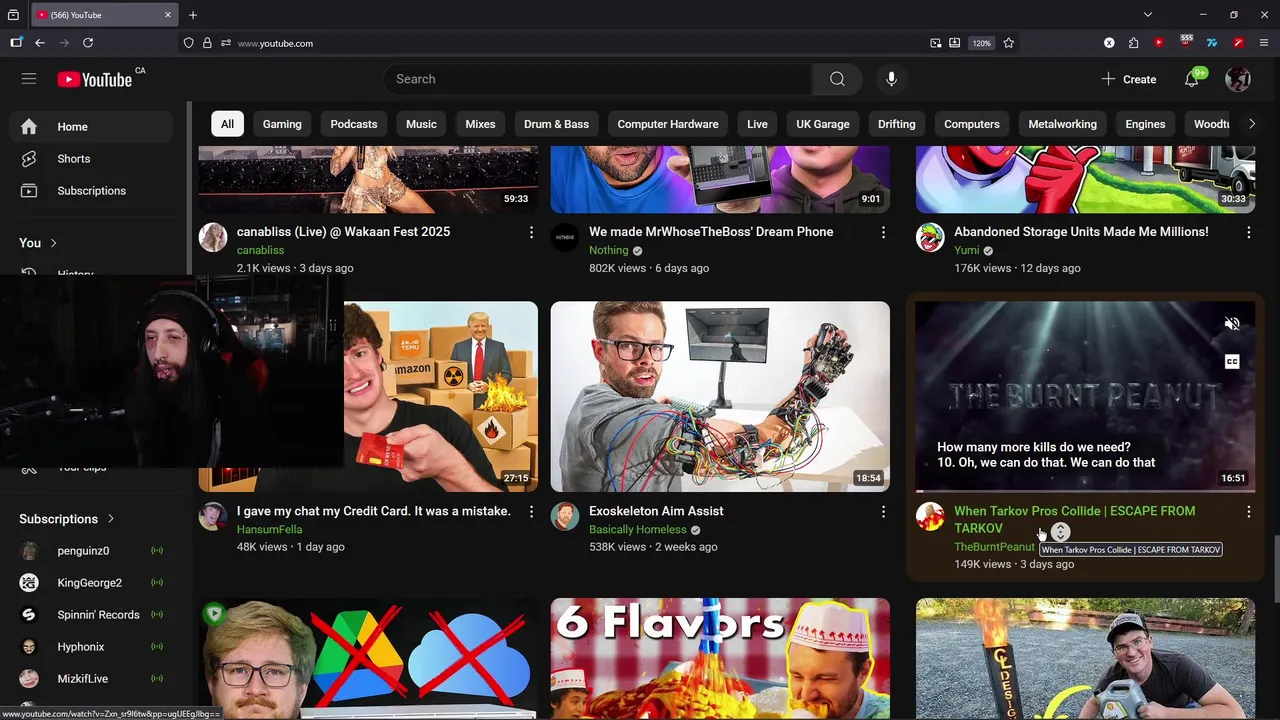
Task: Open Exoskeleton Aim Assist thumbnail
Action: (x=720, y=397)
